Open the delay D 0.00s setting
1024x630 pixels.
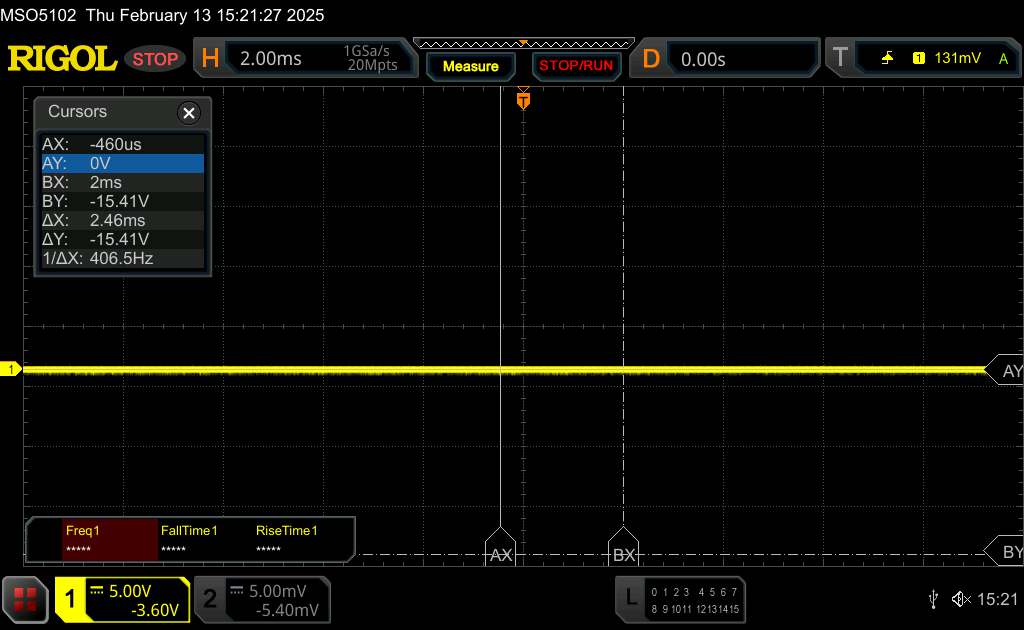point(725,58)
